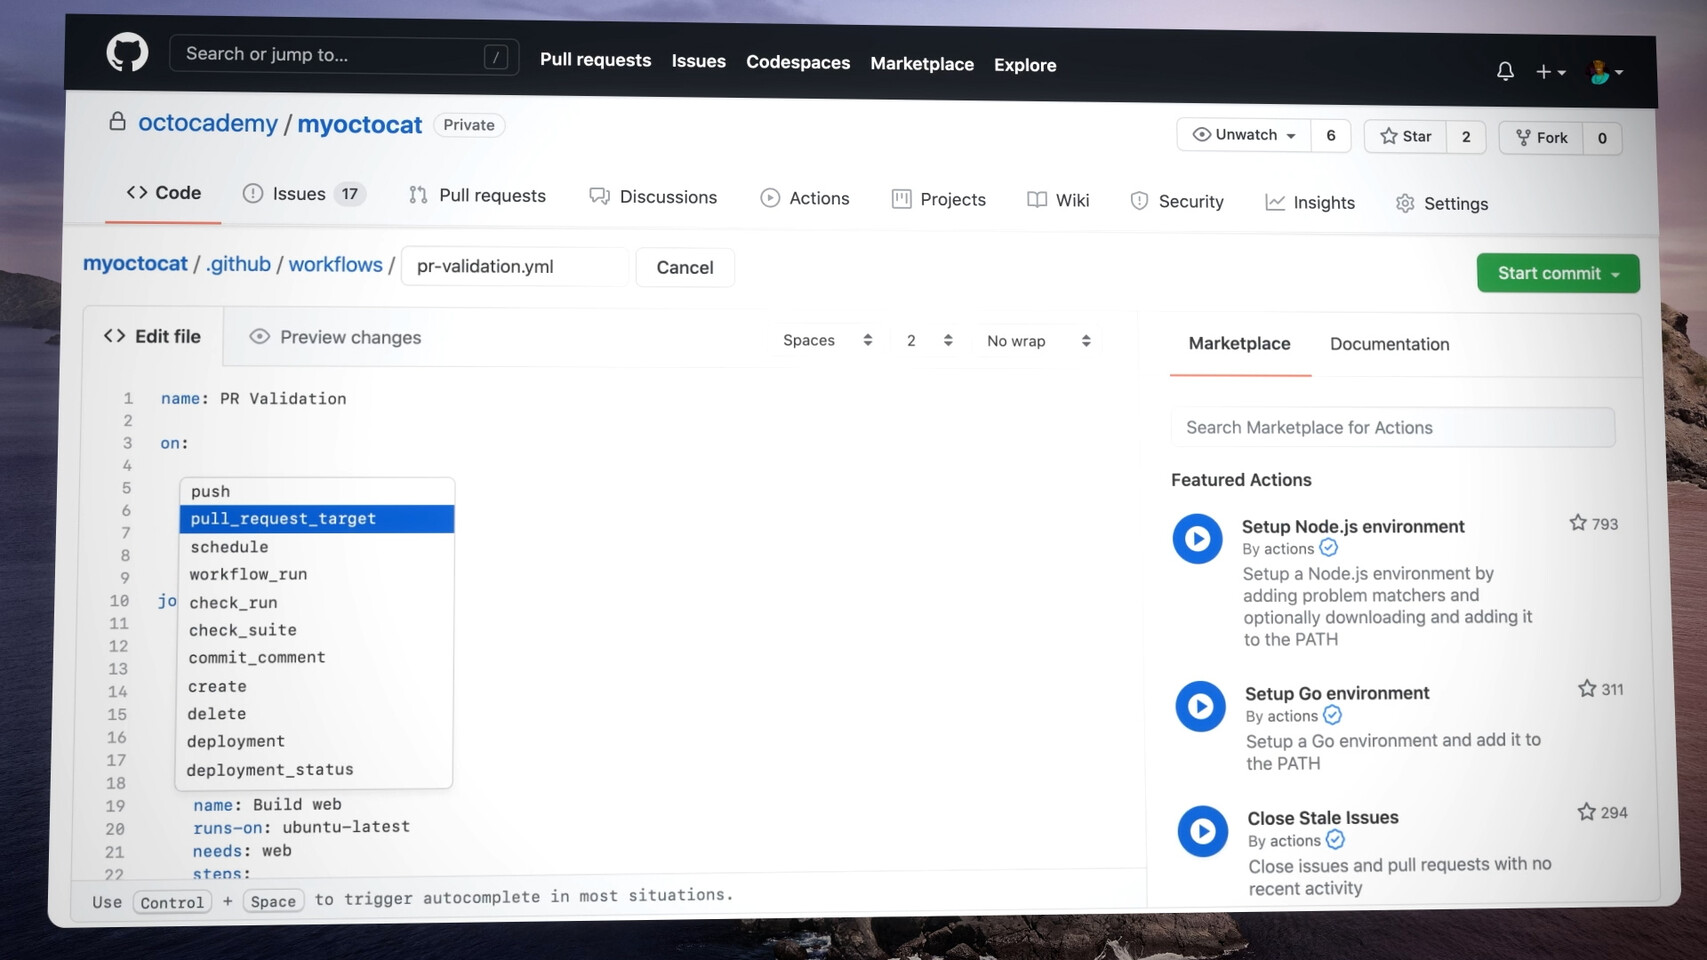Open repository Settings gear tab
1707x960 pixels.
pyautogui.click(x=1441, y=203)
